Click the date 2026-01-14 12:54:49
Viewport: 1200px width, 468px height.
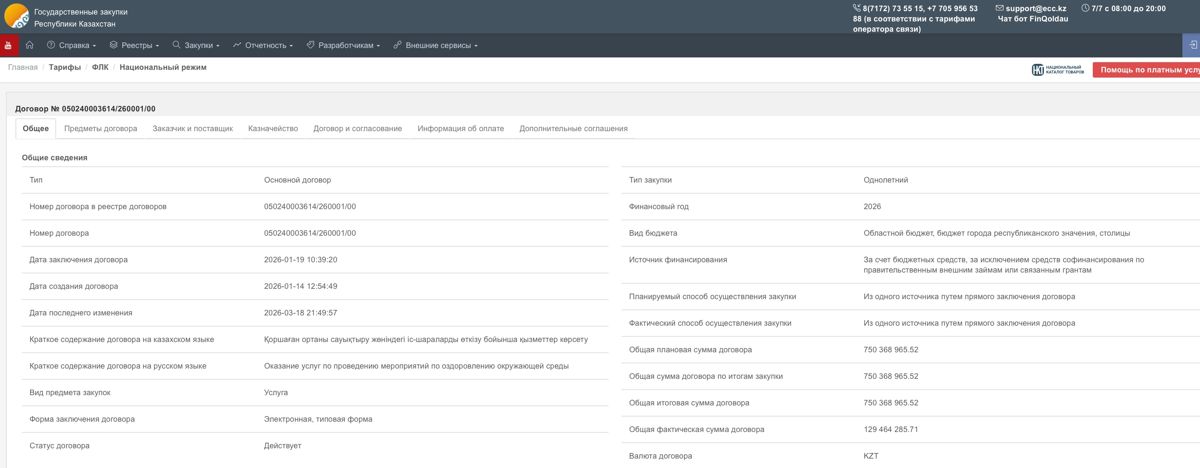pyautogui.click(x=300, y=286)
